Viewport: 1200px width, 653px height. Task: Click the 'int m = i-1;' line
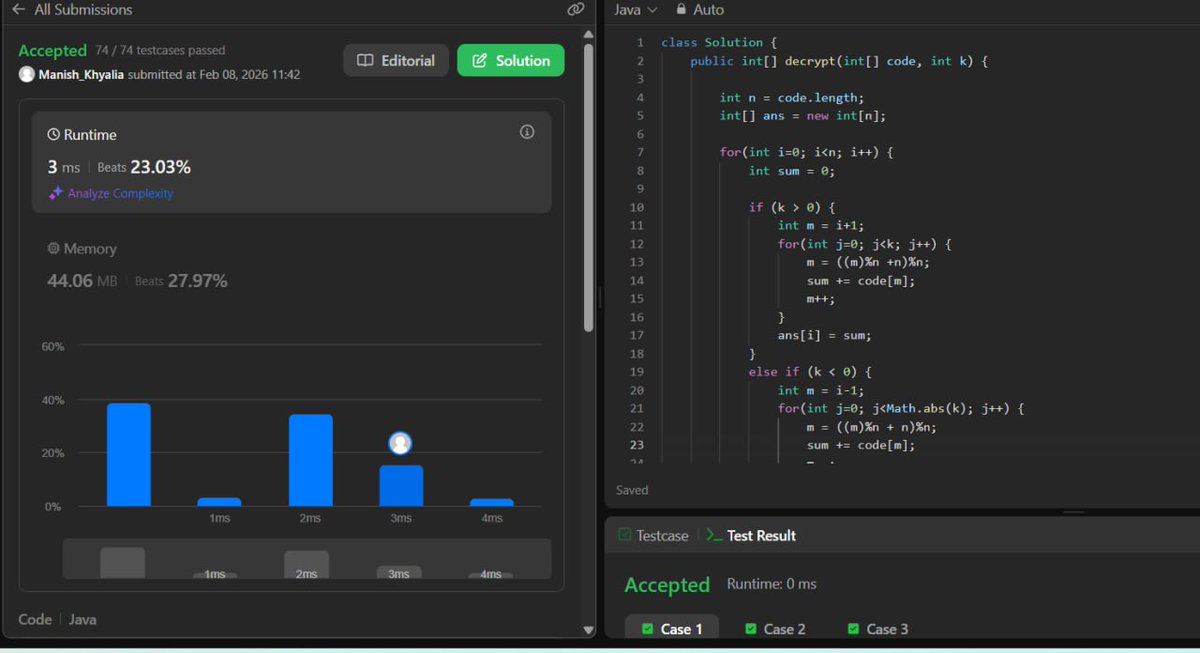(820, 390)
